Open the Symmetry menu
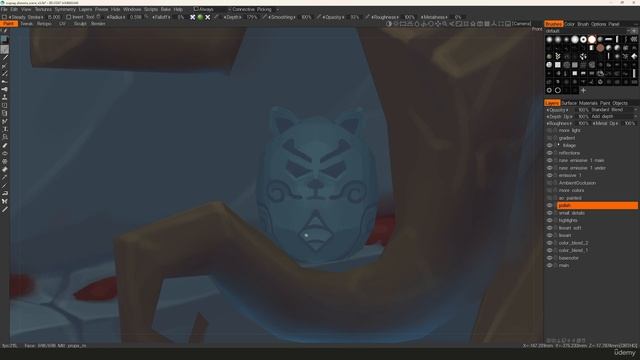The height and width of the screenshot is (360, 640). (x=65, y=9)
